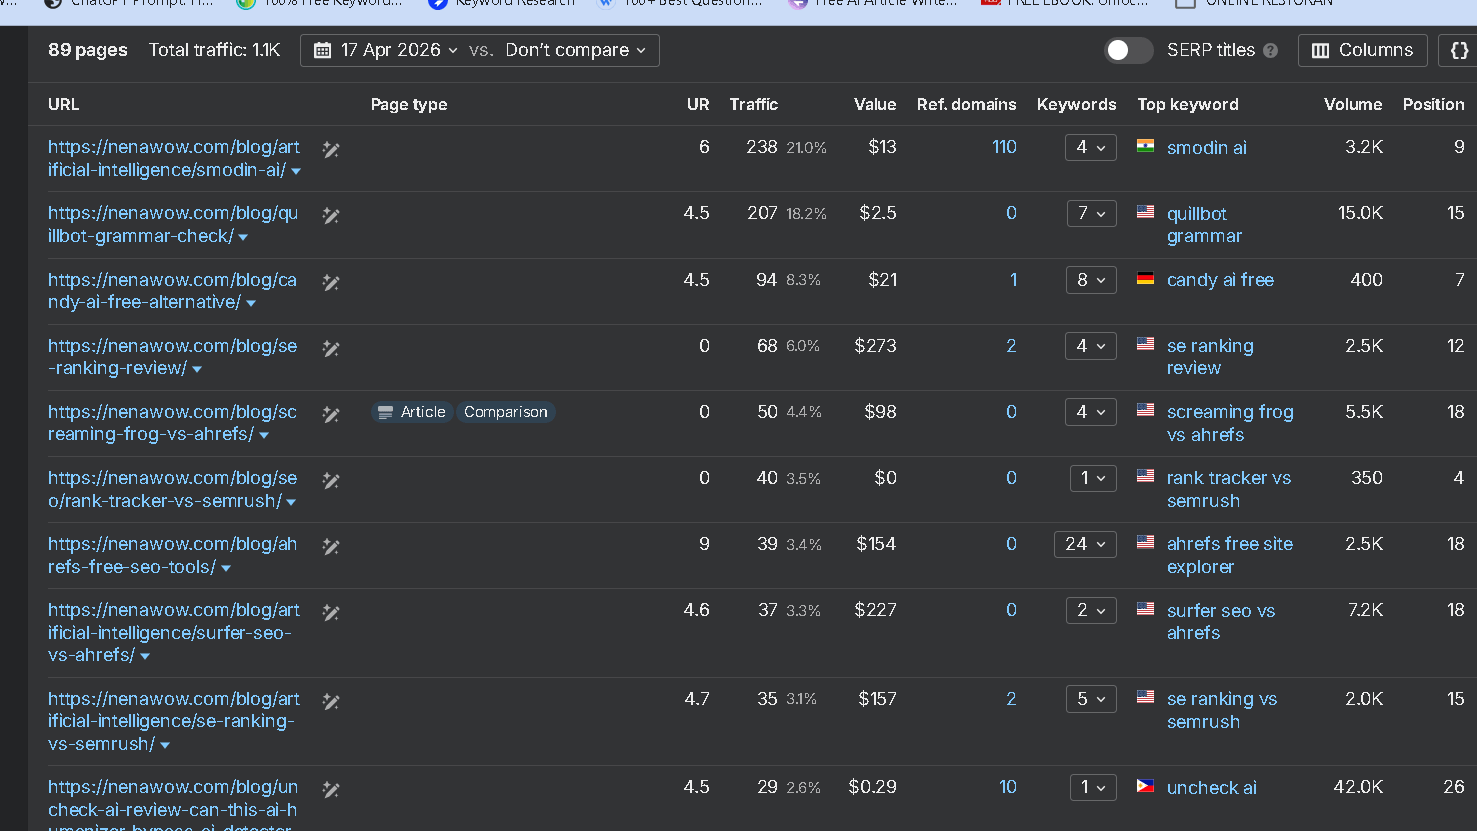The height and width of the screenshot is (831, 1477).
Task: Click the Total traffic: 1.1K label
Action: click(x=214, y=50)
